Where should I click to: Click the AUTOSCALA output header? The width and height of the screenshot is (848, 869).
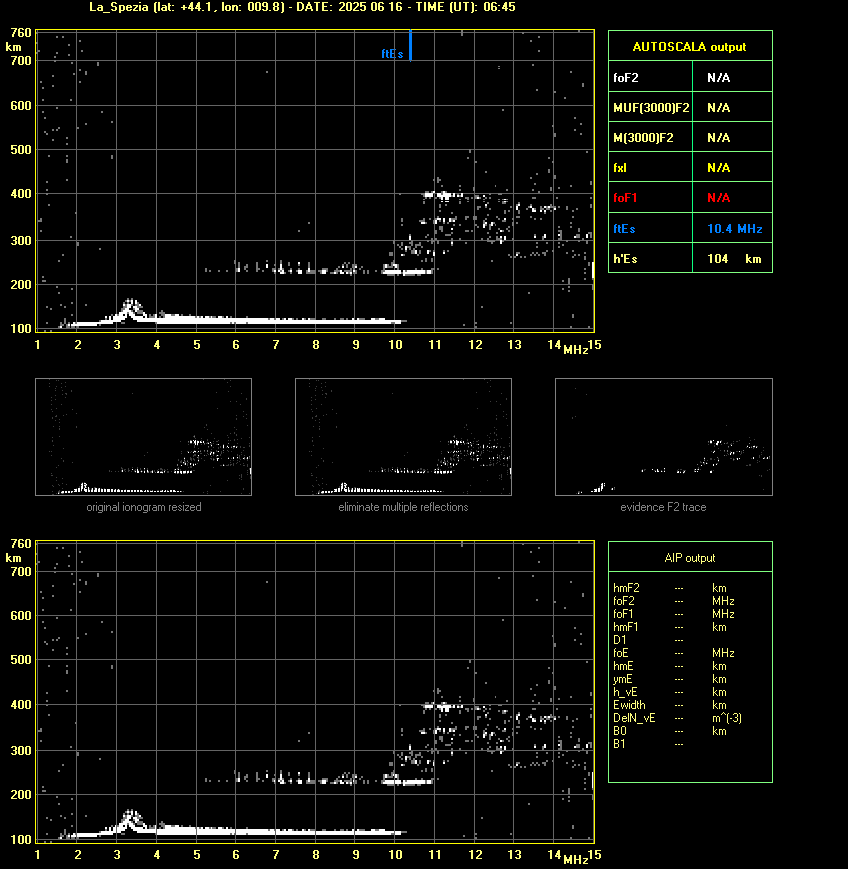(690, 47)
